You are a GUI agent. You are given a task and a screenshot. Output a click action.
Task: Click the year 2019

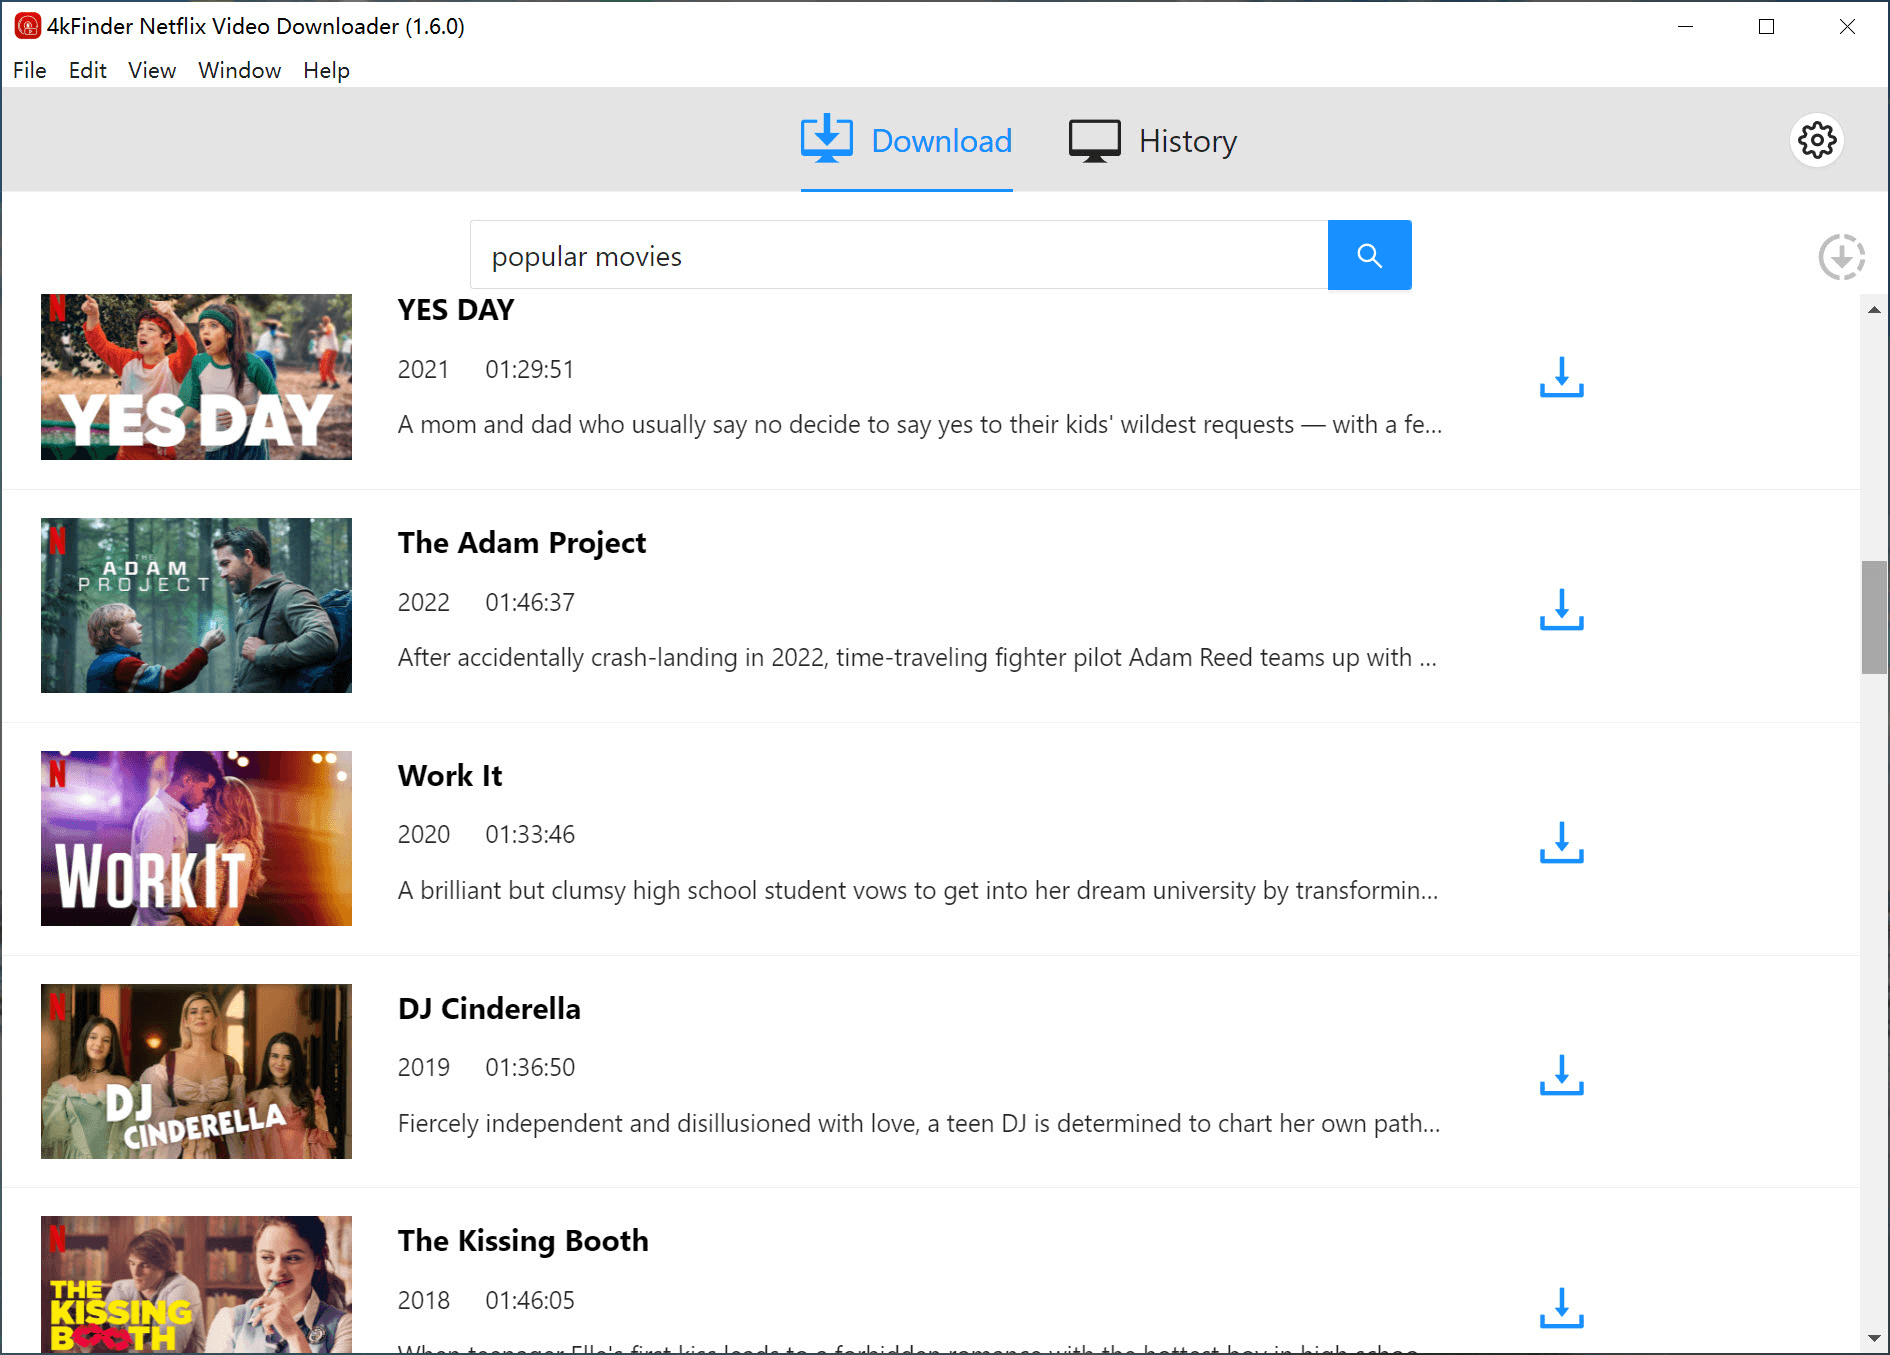pyautogui.click(x=424, y=1068)
